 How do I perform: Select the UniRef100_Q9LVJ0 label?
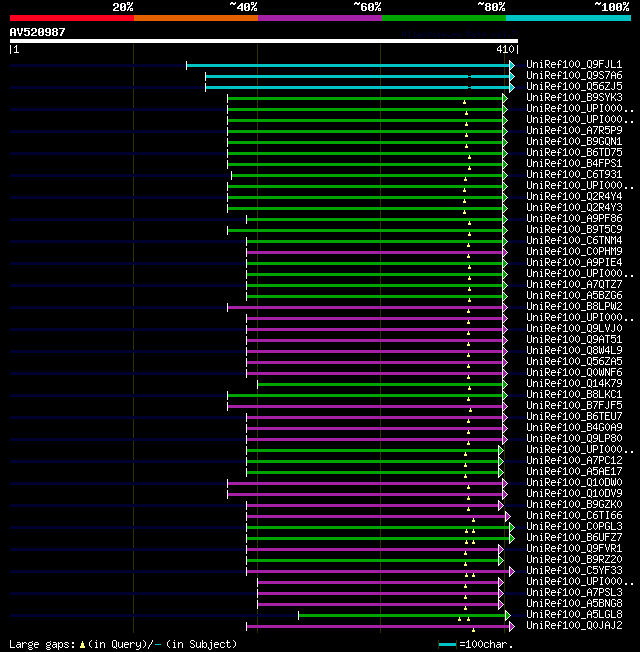tap(574, 328)
